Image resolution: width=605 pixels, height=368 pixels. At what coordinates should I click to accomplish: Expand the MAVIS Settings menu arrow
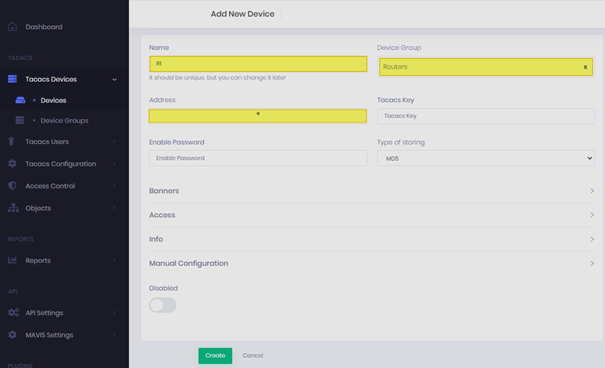(114, 335)
